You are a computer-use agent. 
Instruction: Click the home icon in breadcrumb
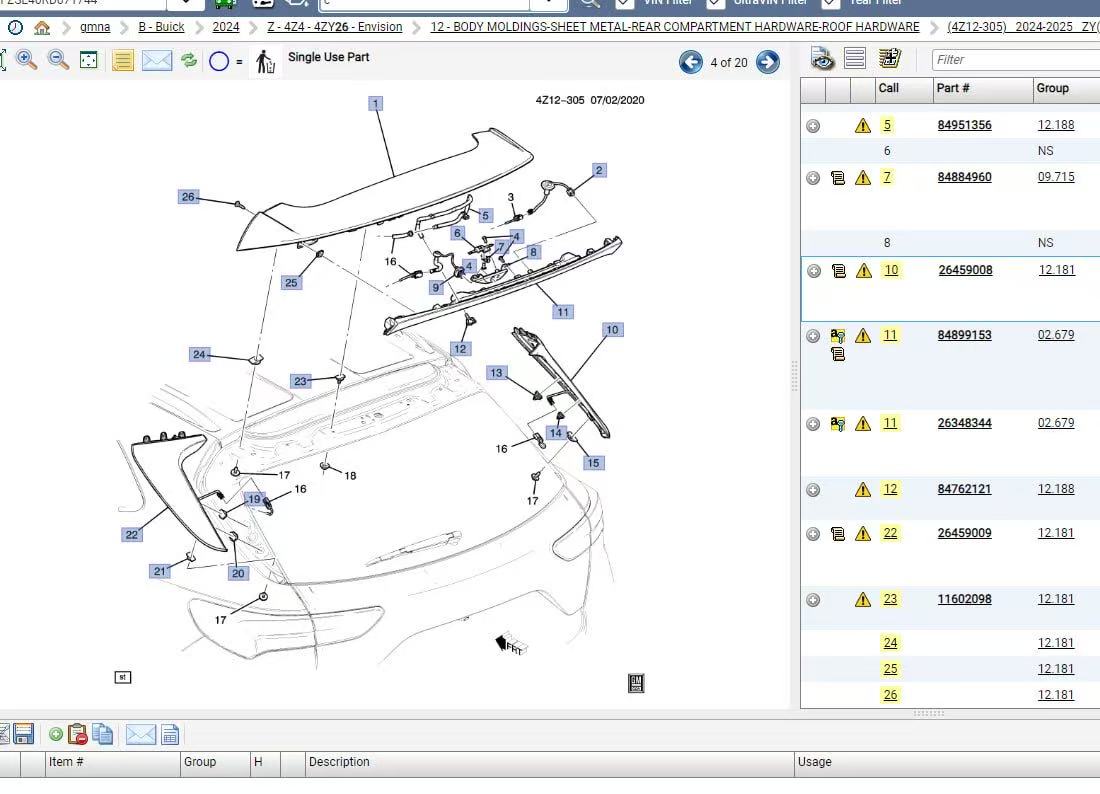42,27
